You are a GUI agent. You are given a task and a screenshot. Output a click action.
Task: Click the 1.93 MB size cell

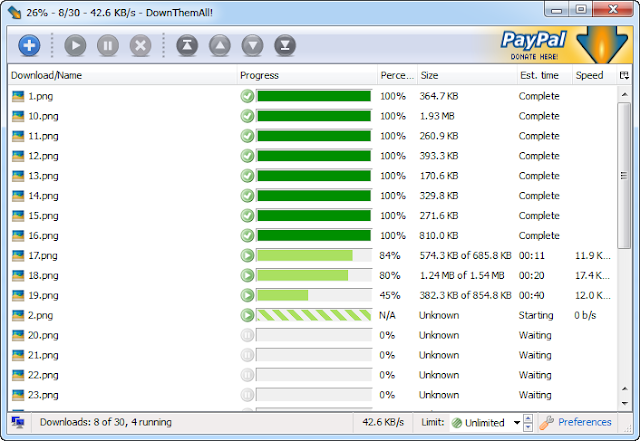(437, 116)
